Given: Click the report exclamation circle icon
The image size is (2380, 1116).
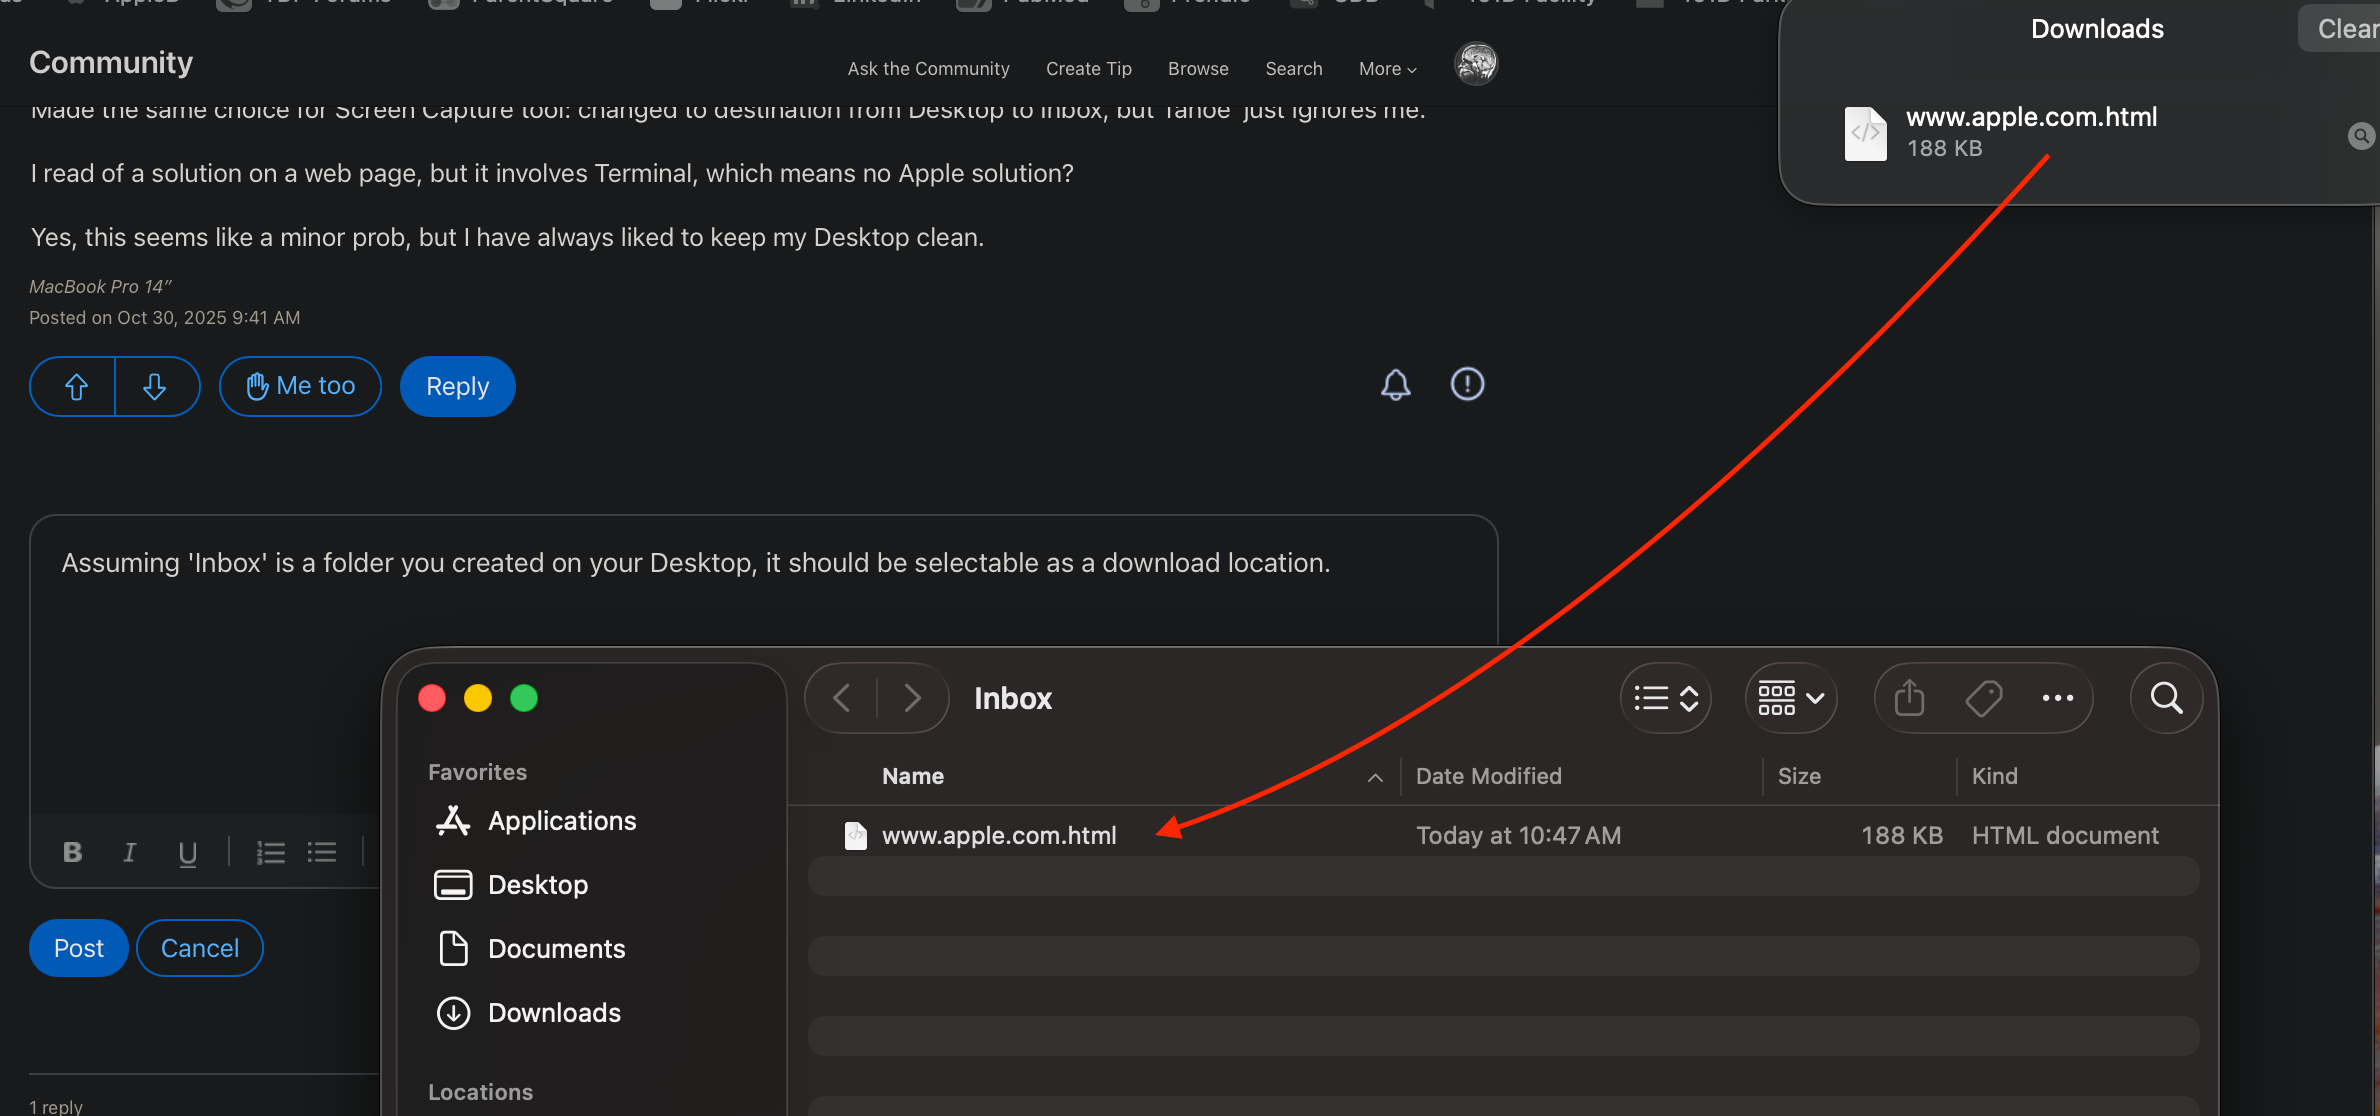Looking at the screenshot, I should pyautogui.click(x=1467, y=384).
